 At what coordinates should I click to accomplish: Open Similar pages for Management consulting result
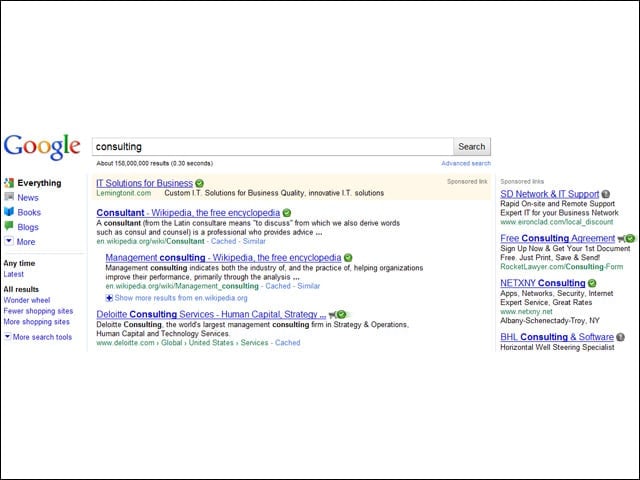point(309,286)
